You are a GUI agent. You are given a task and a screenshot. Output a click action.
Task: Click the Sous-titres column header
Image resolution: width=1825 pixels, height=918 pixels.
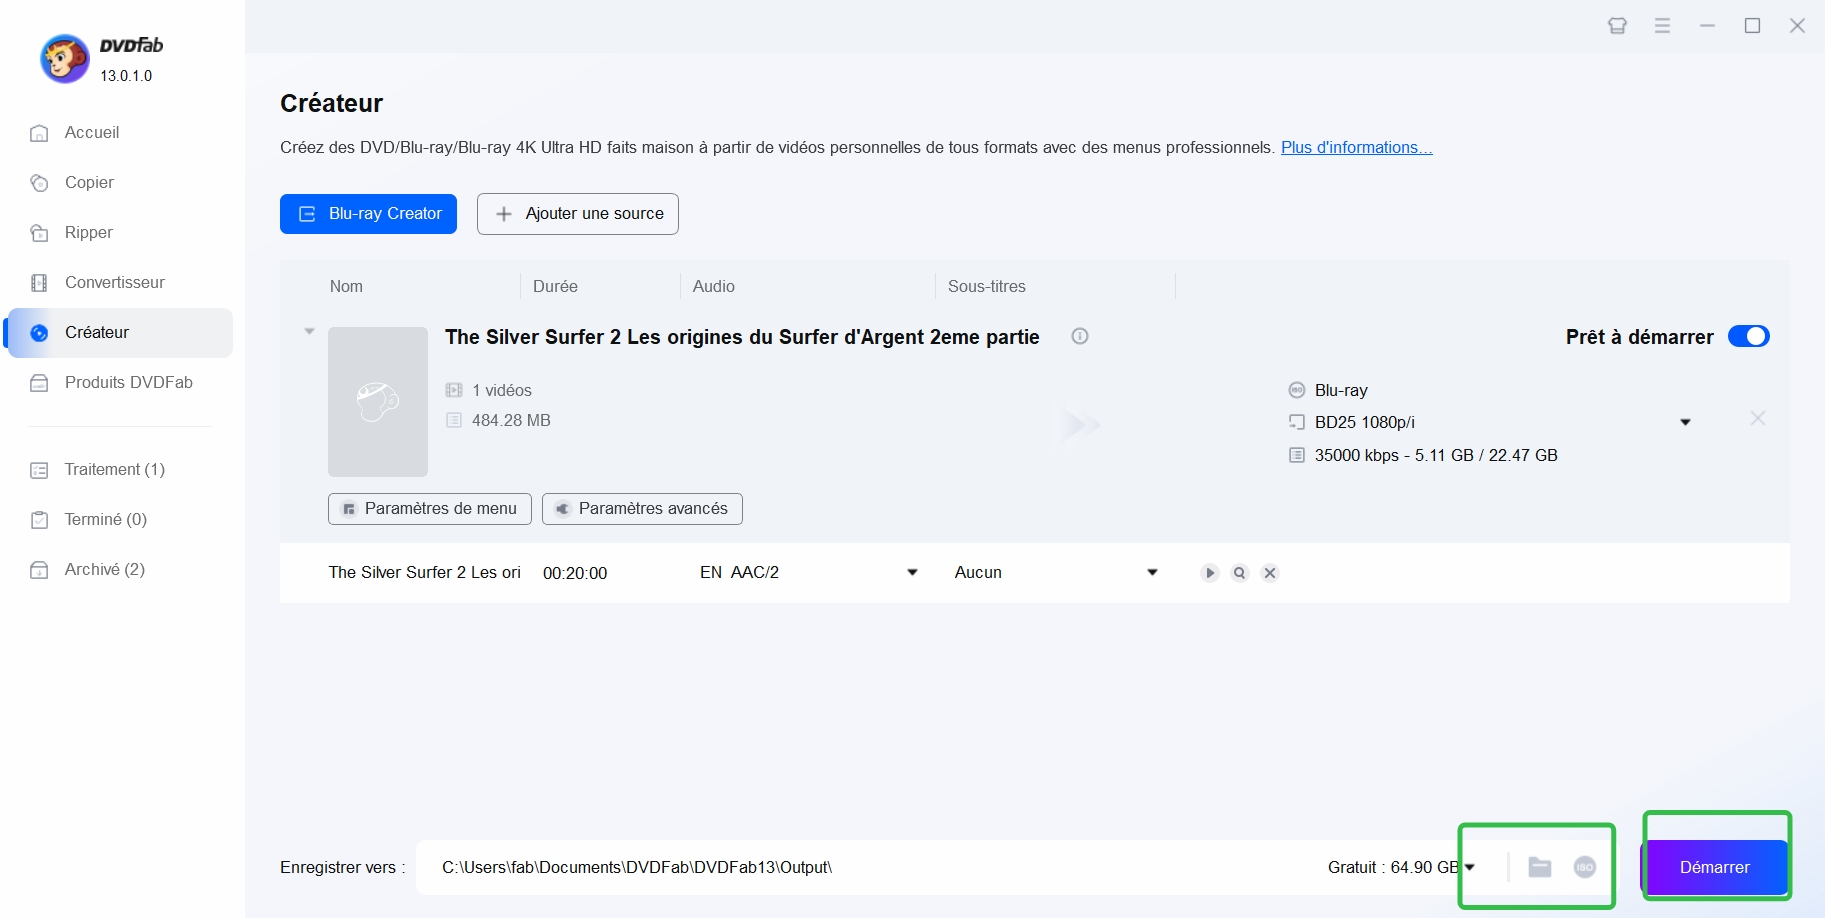coord(987,287)
